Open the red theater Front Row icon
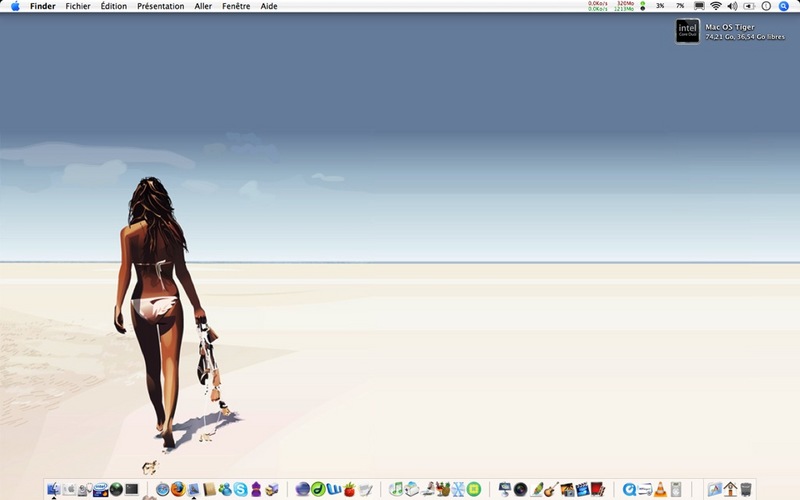 click(x=598, y=489)
